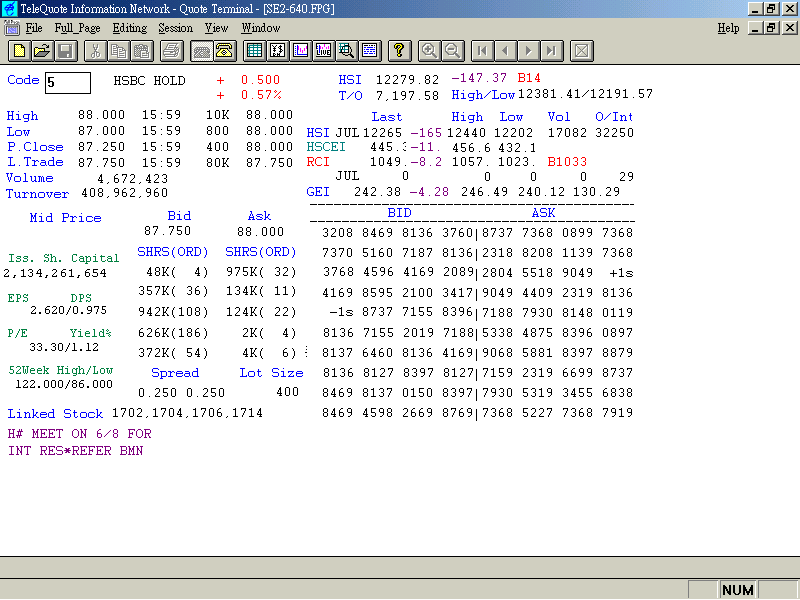800x600 pixels.
Task: Restore the inner document window
Action: 771,28
